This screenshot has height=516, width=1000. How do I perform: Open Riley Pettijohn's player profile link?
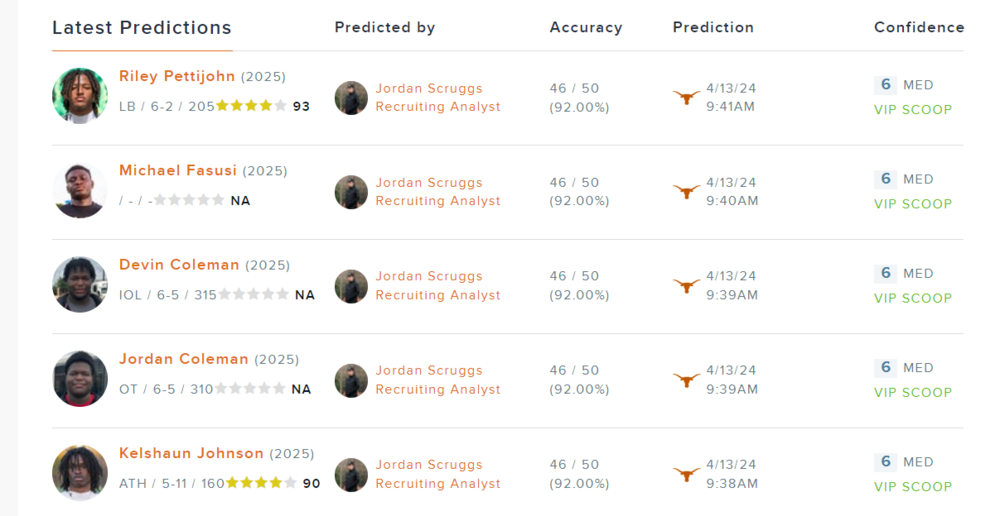[x=177, y=76]
